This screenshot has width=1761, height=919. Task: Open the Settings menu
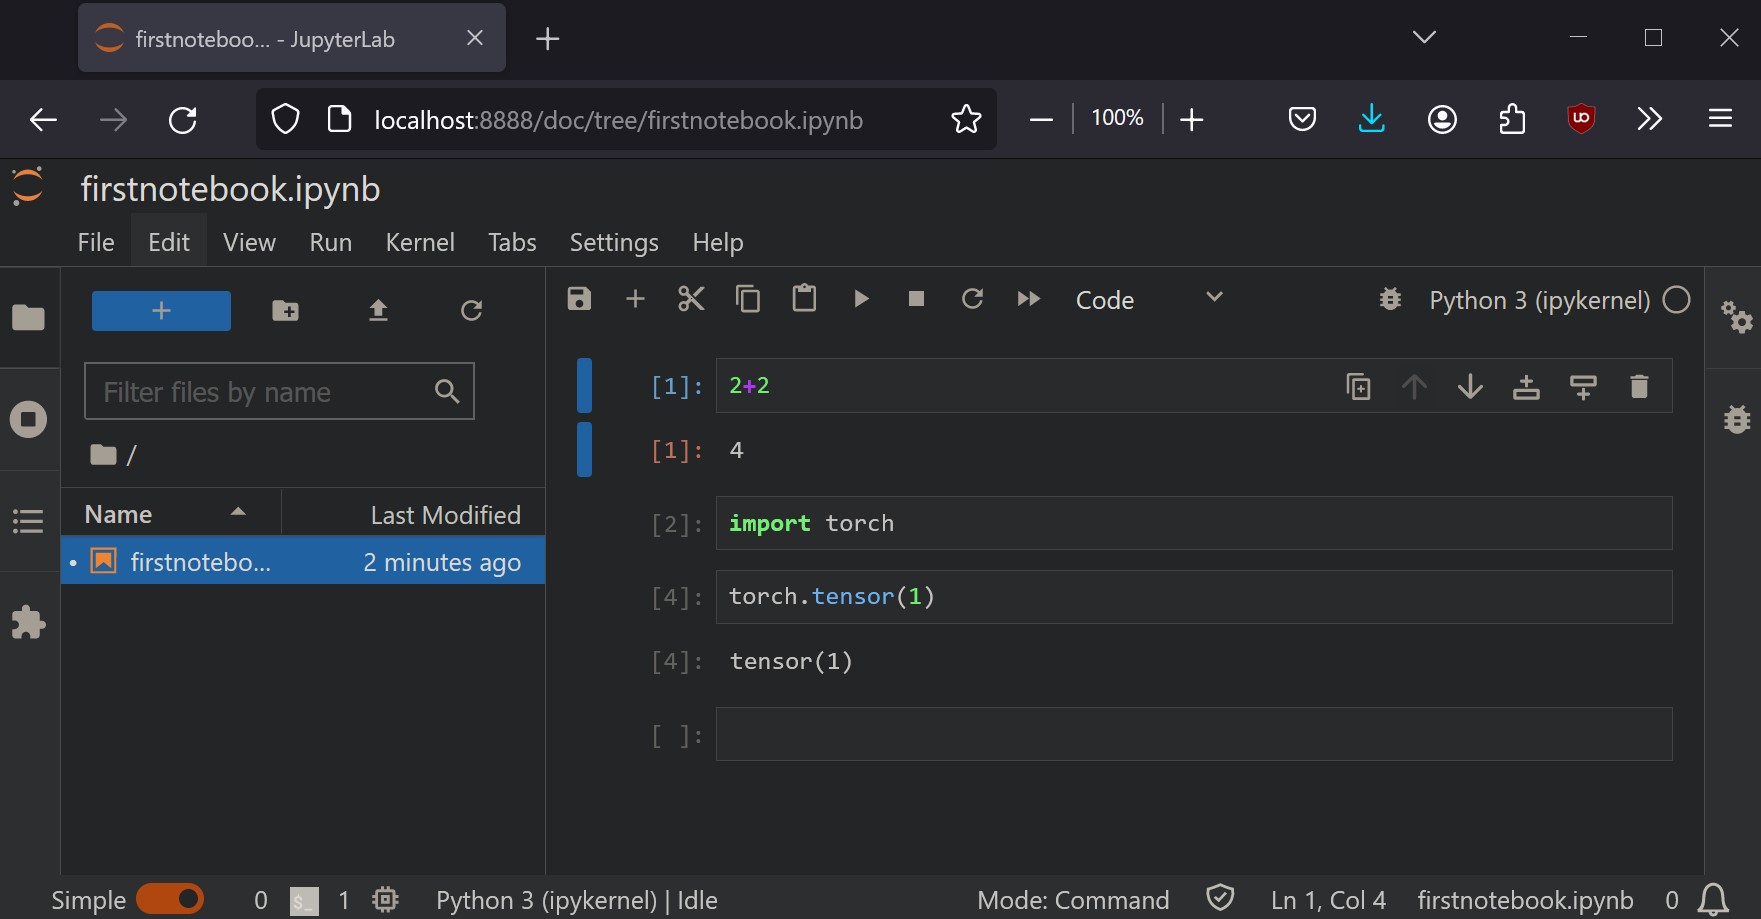tap(614, 242)
